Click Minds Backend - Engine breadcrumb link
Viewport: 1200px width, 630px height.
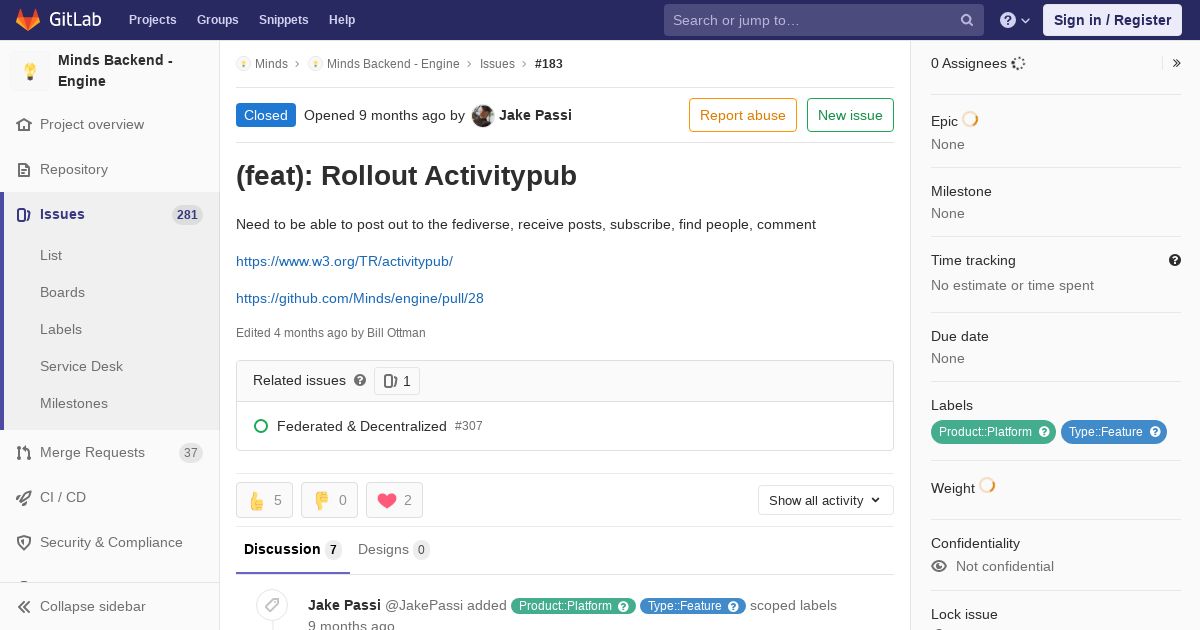[x=393, y=64]
